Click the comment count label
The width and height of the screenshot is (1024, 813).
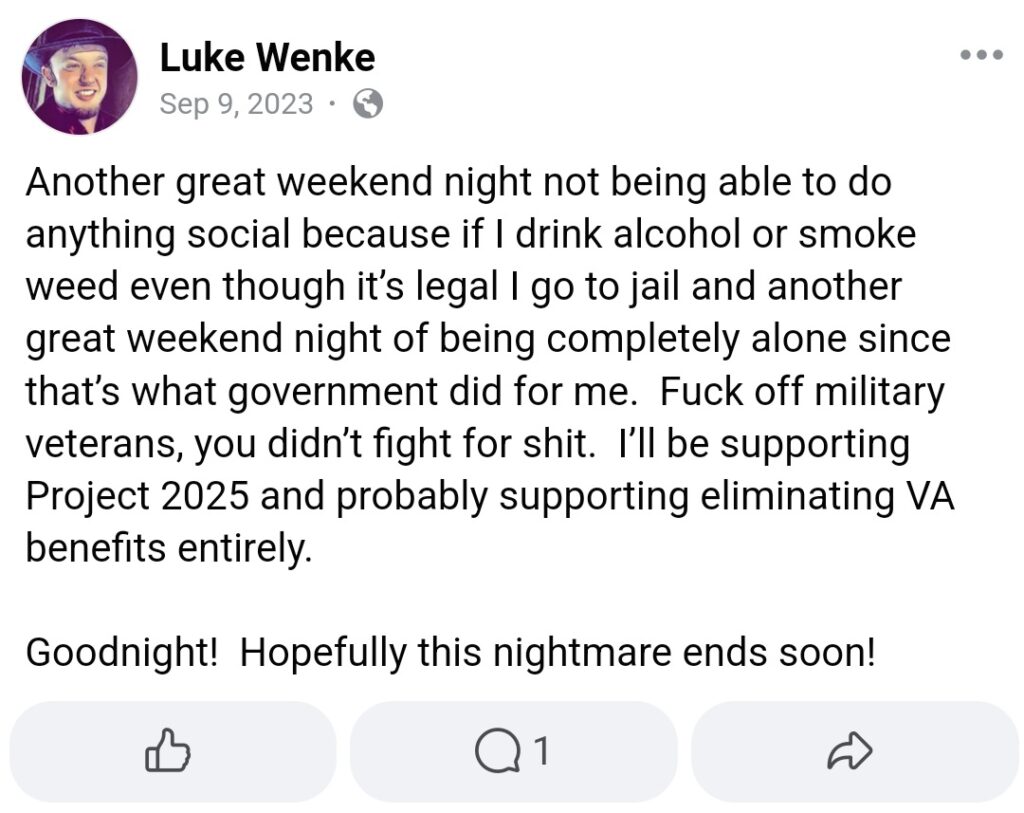coord(539,751)
